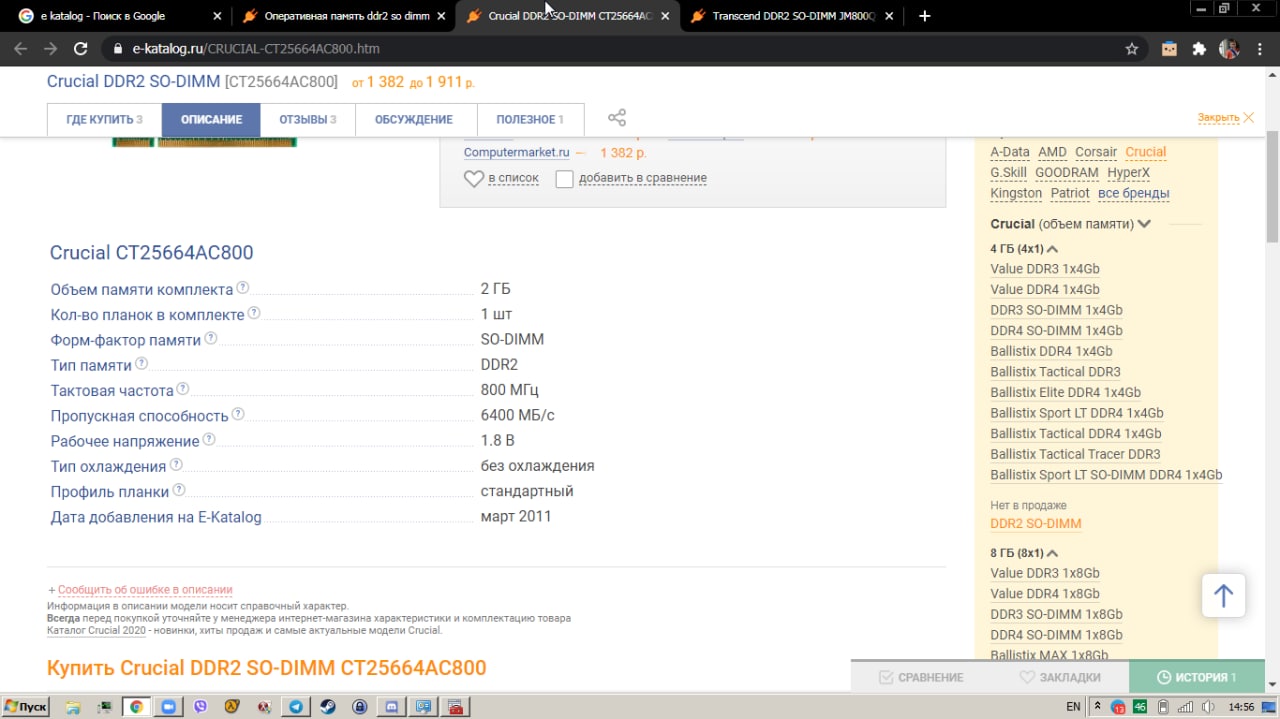The width and height of the screenshot is (1280, 719).
Task: Click the '6400 МБ/с' value
Action: click(x=517, y=415)
